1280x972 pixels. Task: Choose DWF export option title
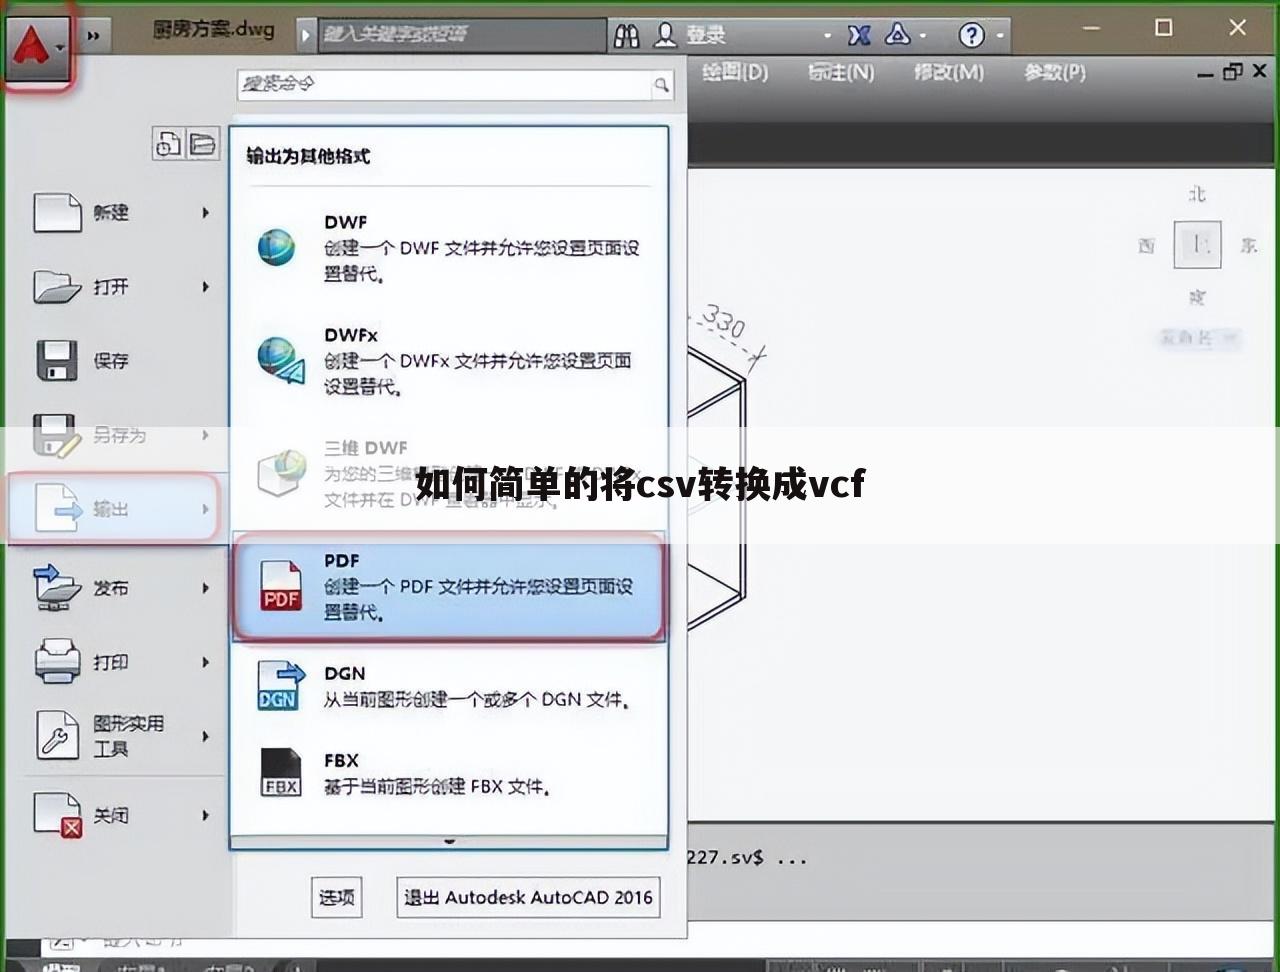pos(345,222)
